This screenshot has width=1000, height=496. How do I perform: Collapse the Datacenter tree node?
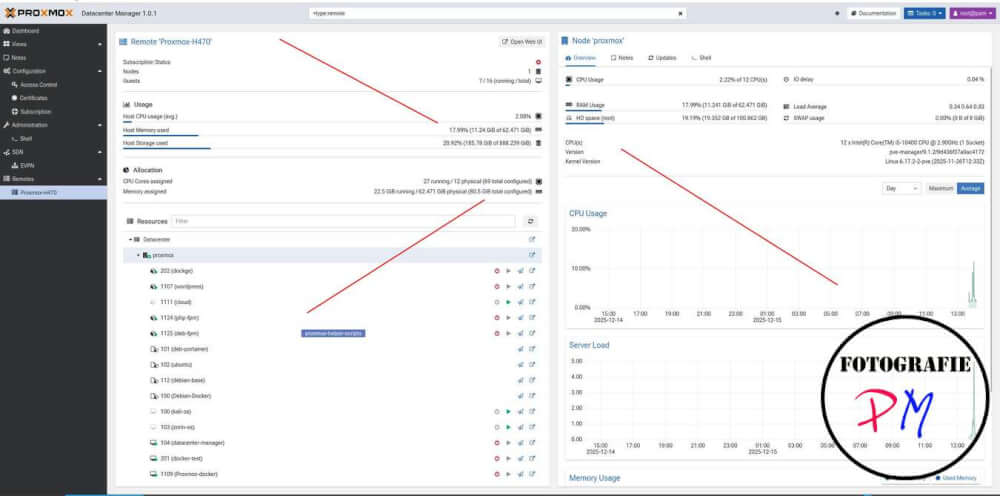coord(130,240)
